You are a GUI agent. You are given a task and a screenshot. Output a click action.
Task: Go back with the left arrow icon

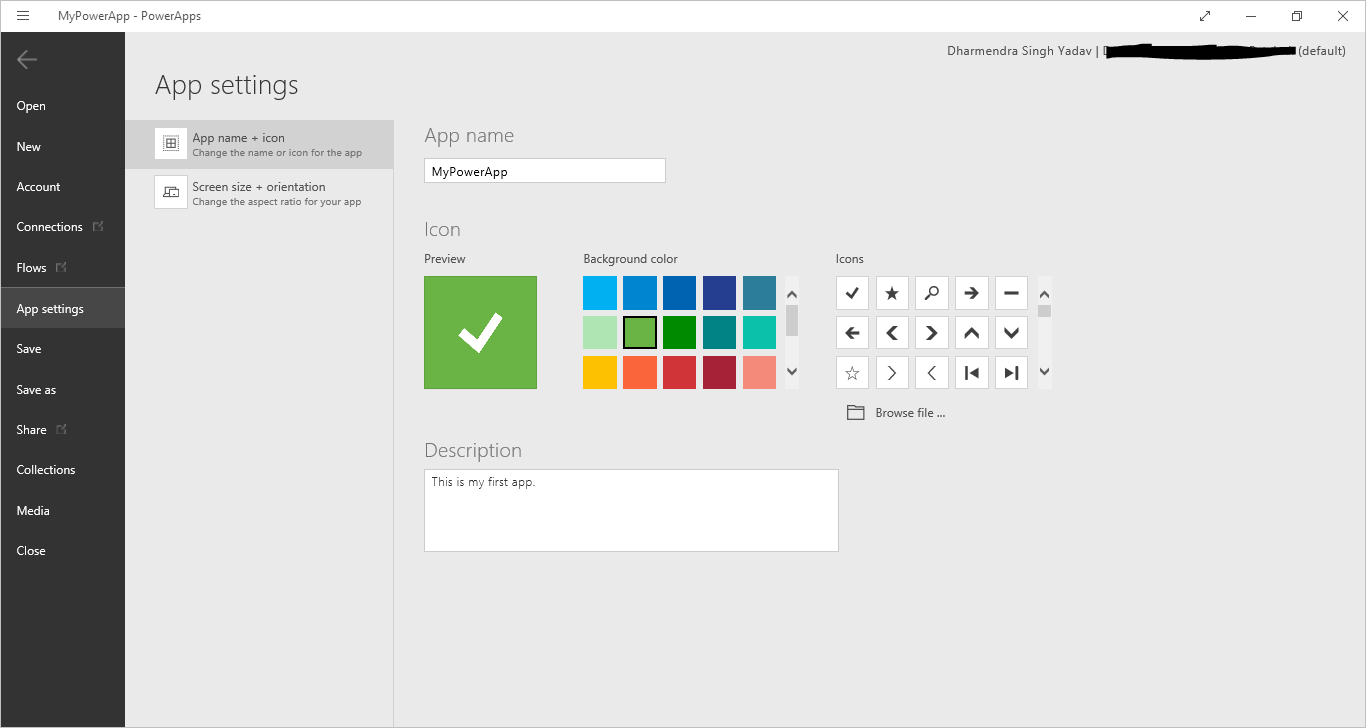coord(27,60)
